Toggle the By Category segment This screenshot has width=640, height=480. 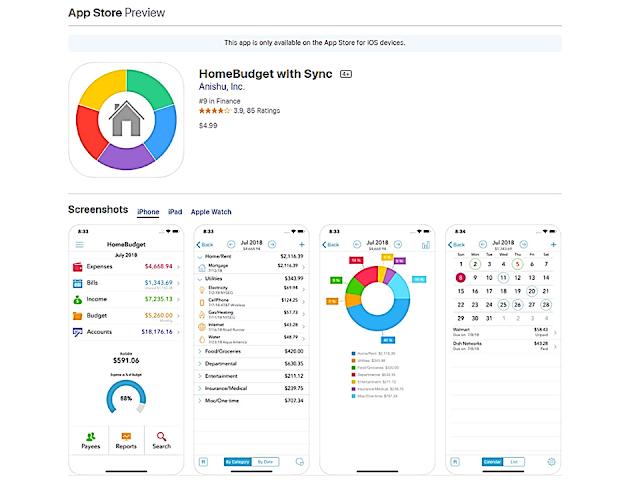click(238, 462)
